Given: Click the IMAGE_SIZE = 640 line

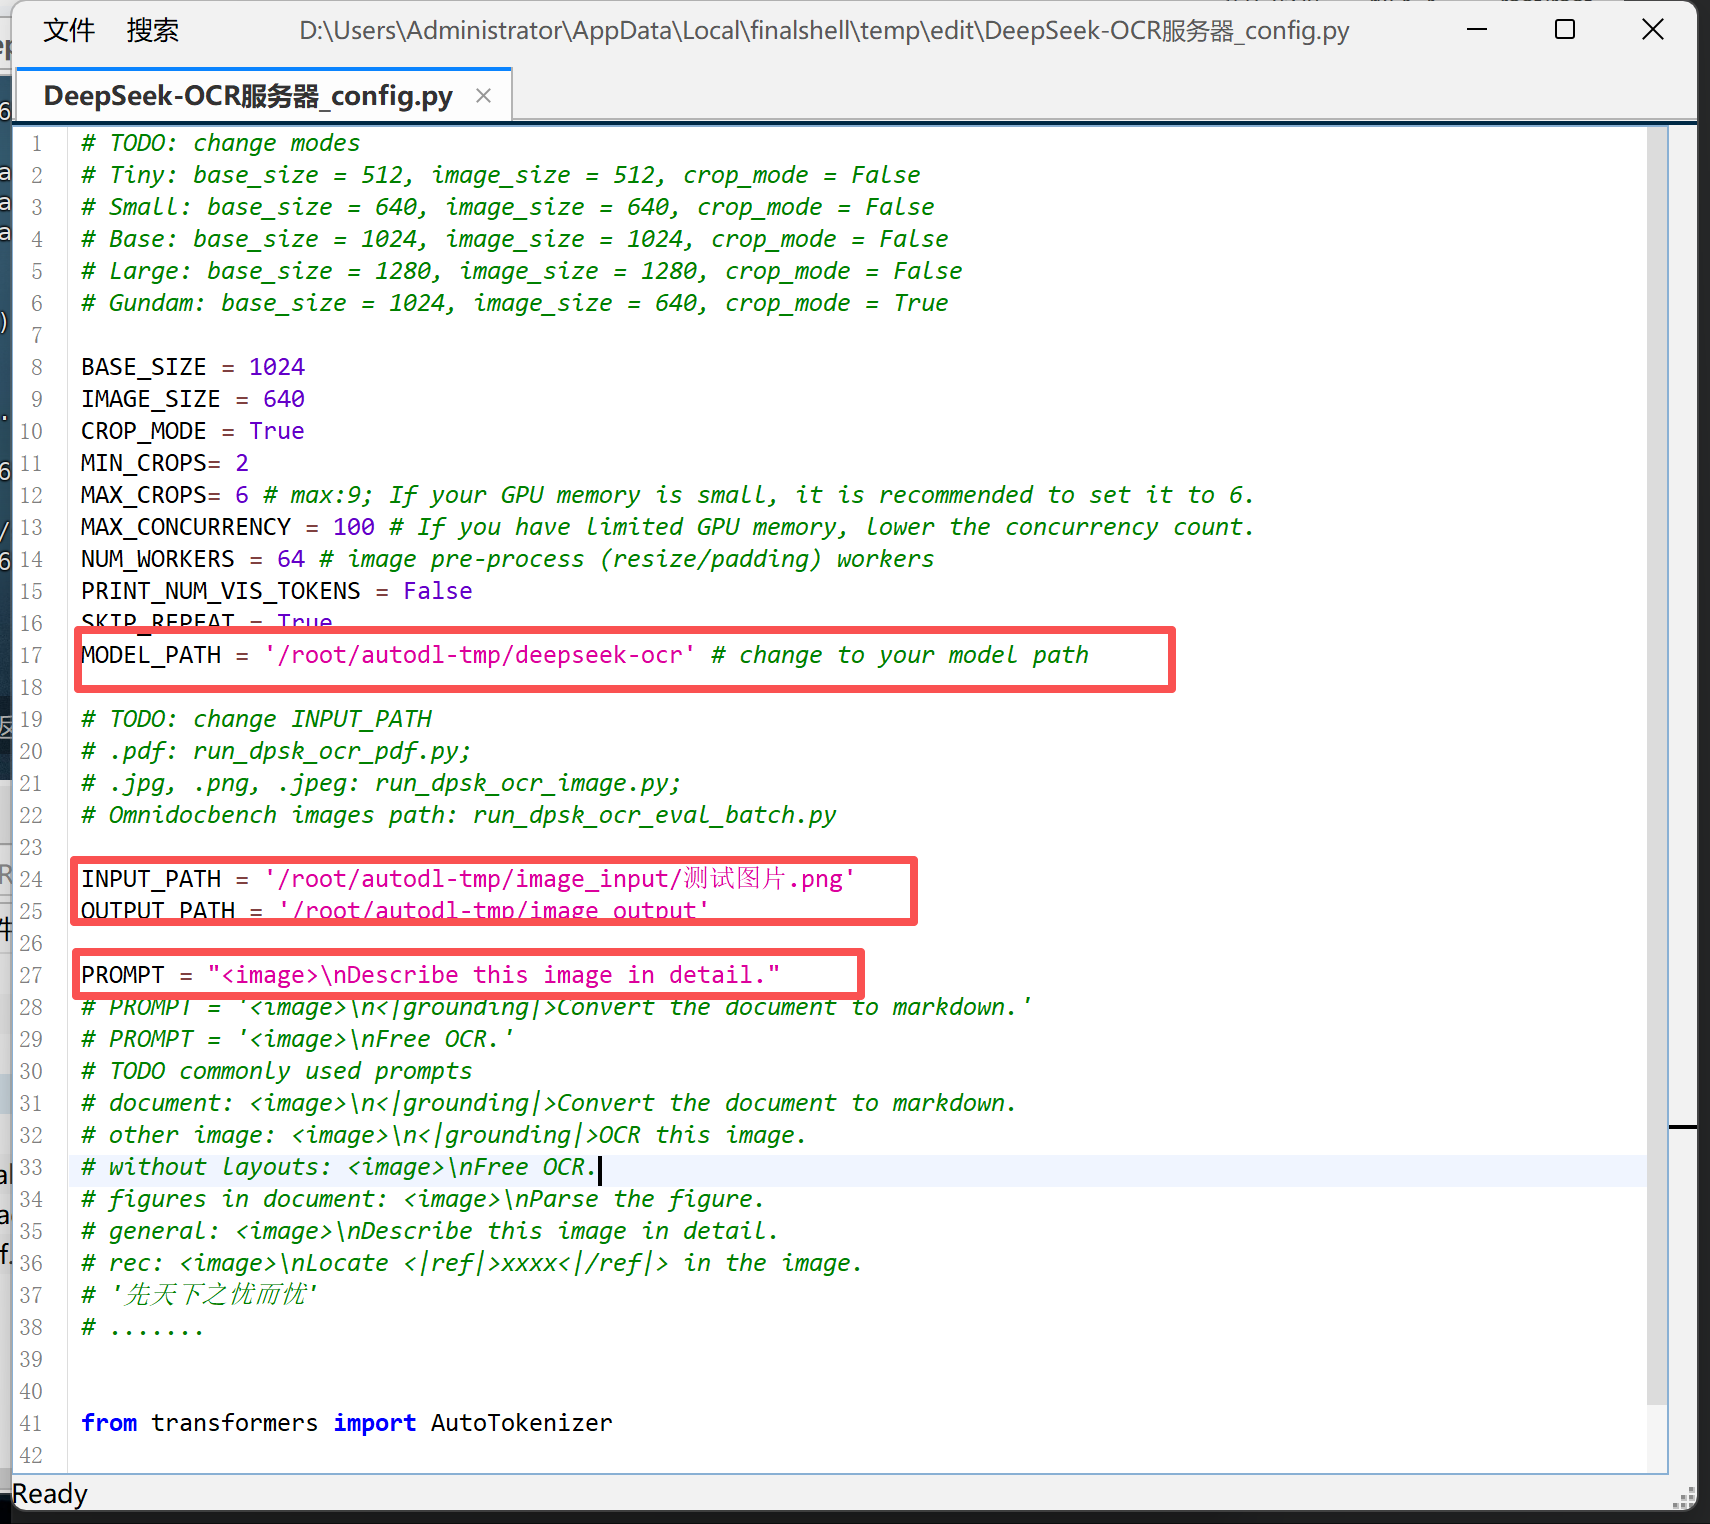Looking at the screenshot, I should pyautogui.click(x=193, y=399).
